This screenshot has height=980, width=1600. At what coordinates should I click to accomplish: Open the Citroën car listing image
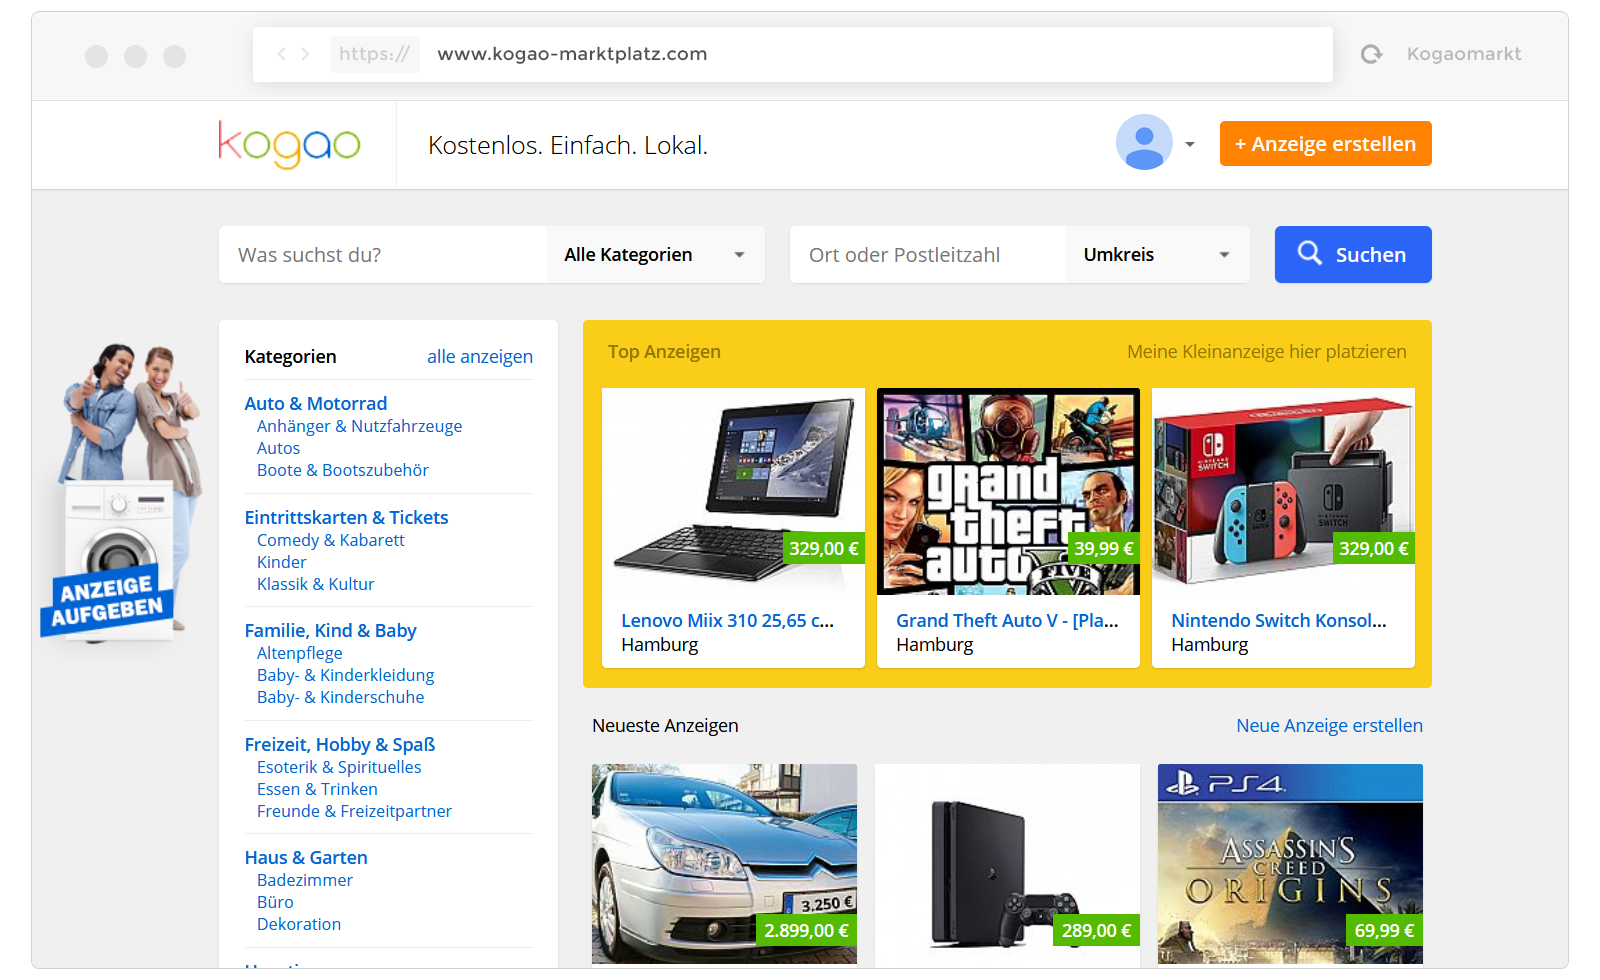coord(724,864)
